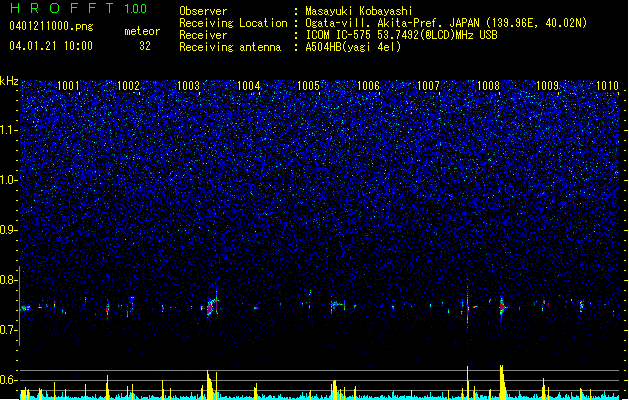Click the 'Observer' field label
The width and height of the screenshot is (629, 400).
coord(203,11)
